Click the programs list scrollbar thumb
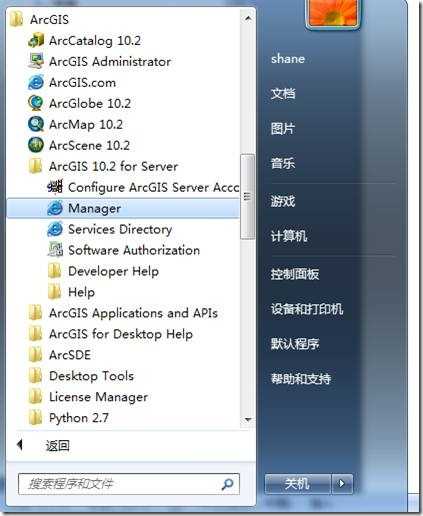This screenshot has height=516, width=423. coord(247,196)
